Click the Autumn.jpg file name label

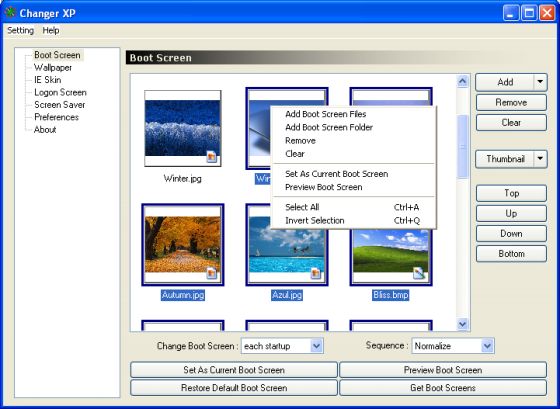182,295
